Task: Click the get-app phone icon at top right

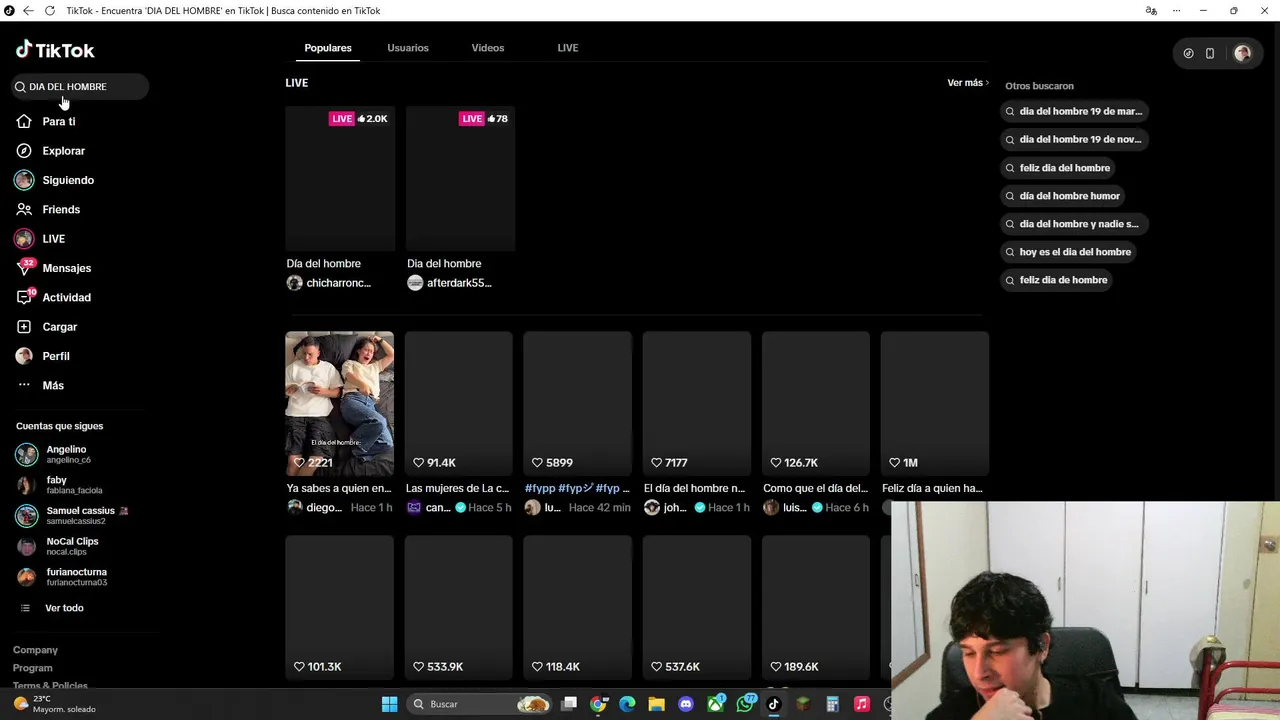Action: pyautogui.click(x=1210, y=54)
